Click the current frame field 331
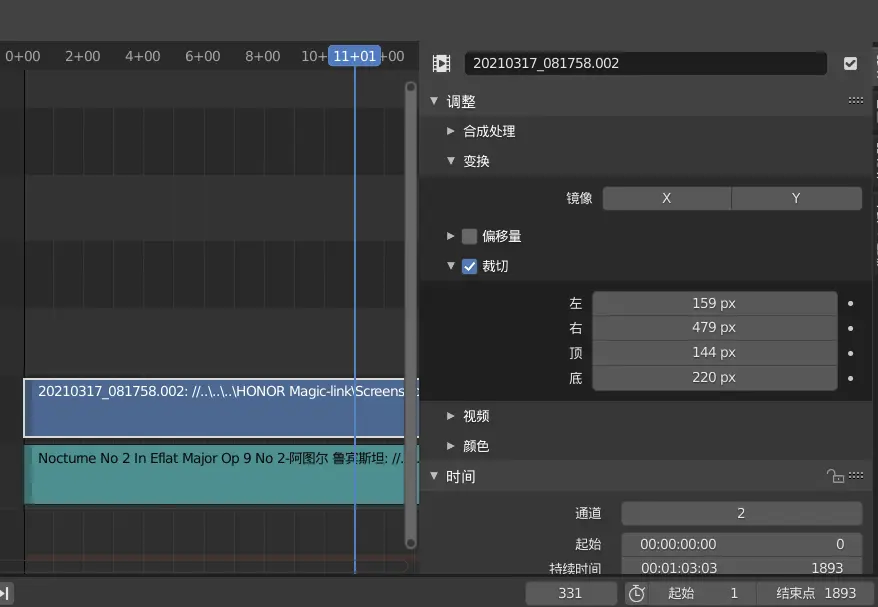The height and width of the screenshot is (607, 878). click(x=571, y=593)
